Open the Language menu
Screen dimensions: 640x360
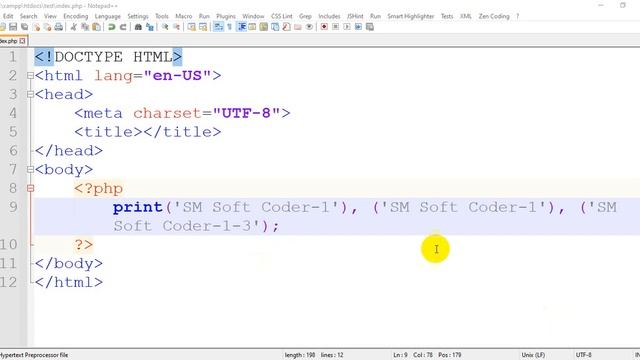click(x=108, y=16)
